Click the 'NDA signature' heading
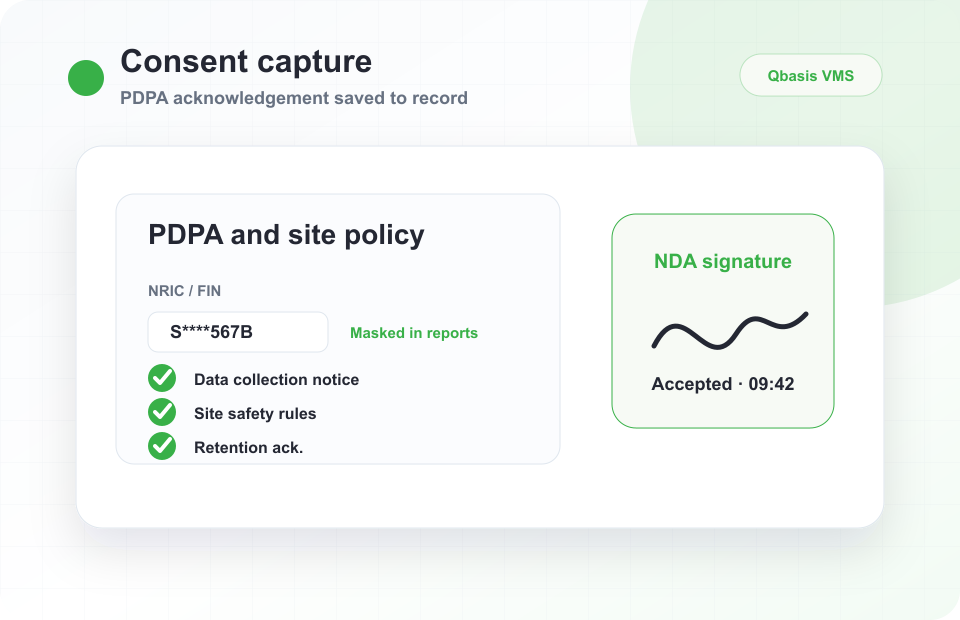Image resolution: width=960 pixels, height=620 pixels. click(x=723, y=261)
